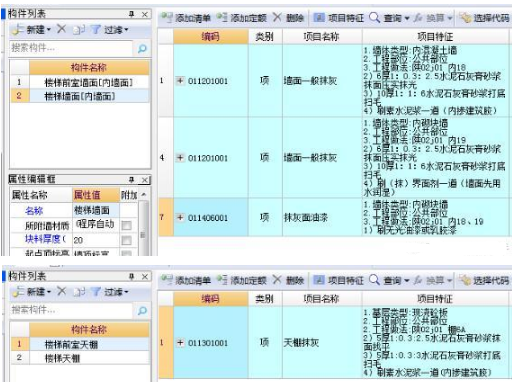Viewport: 512px width, 382px height.
Task: Click 属性值 column header
Action: tap(96, 195)
